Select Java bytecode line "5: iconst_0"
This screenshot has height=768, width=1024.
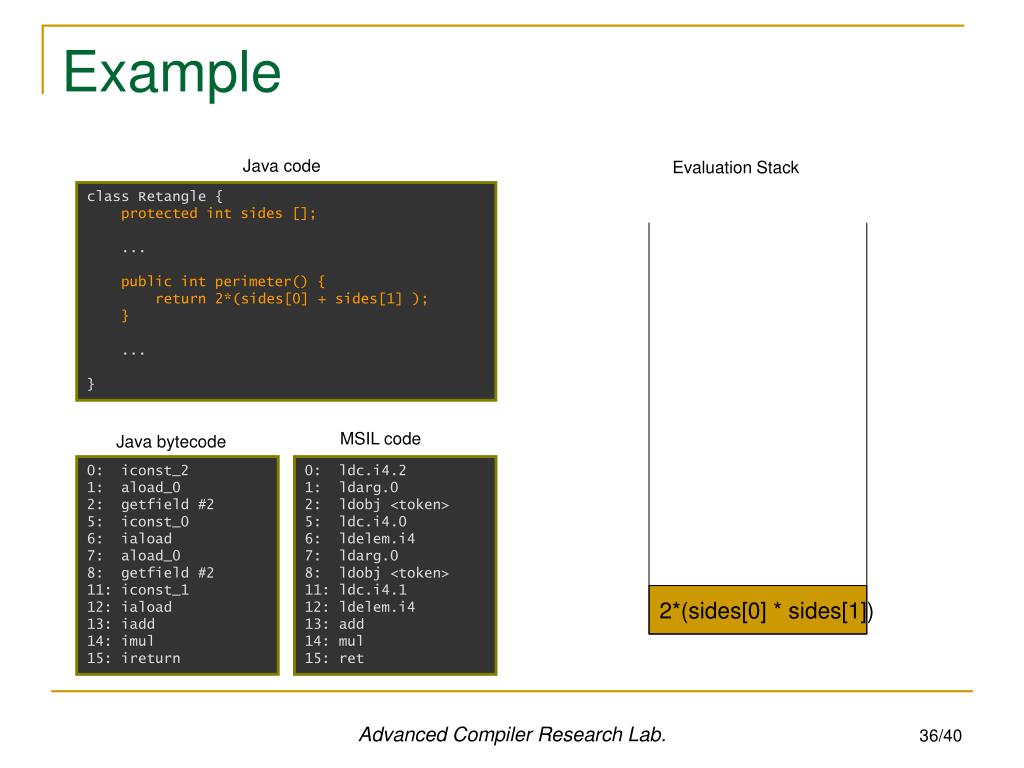[x=138, y=521]
